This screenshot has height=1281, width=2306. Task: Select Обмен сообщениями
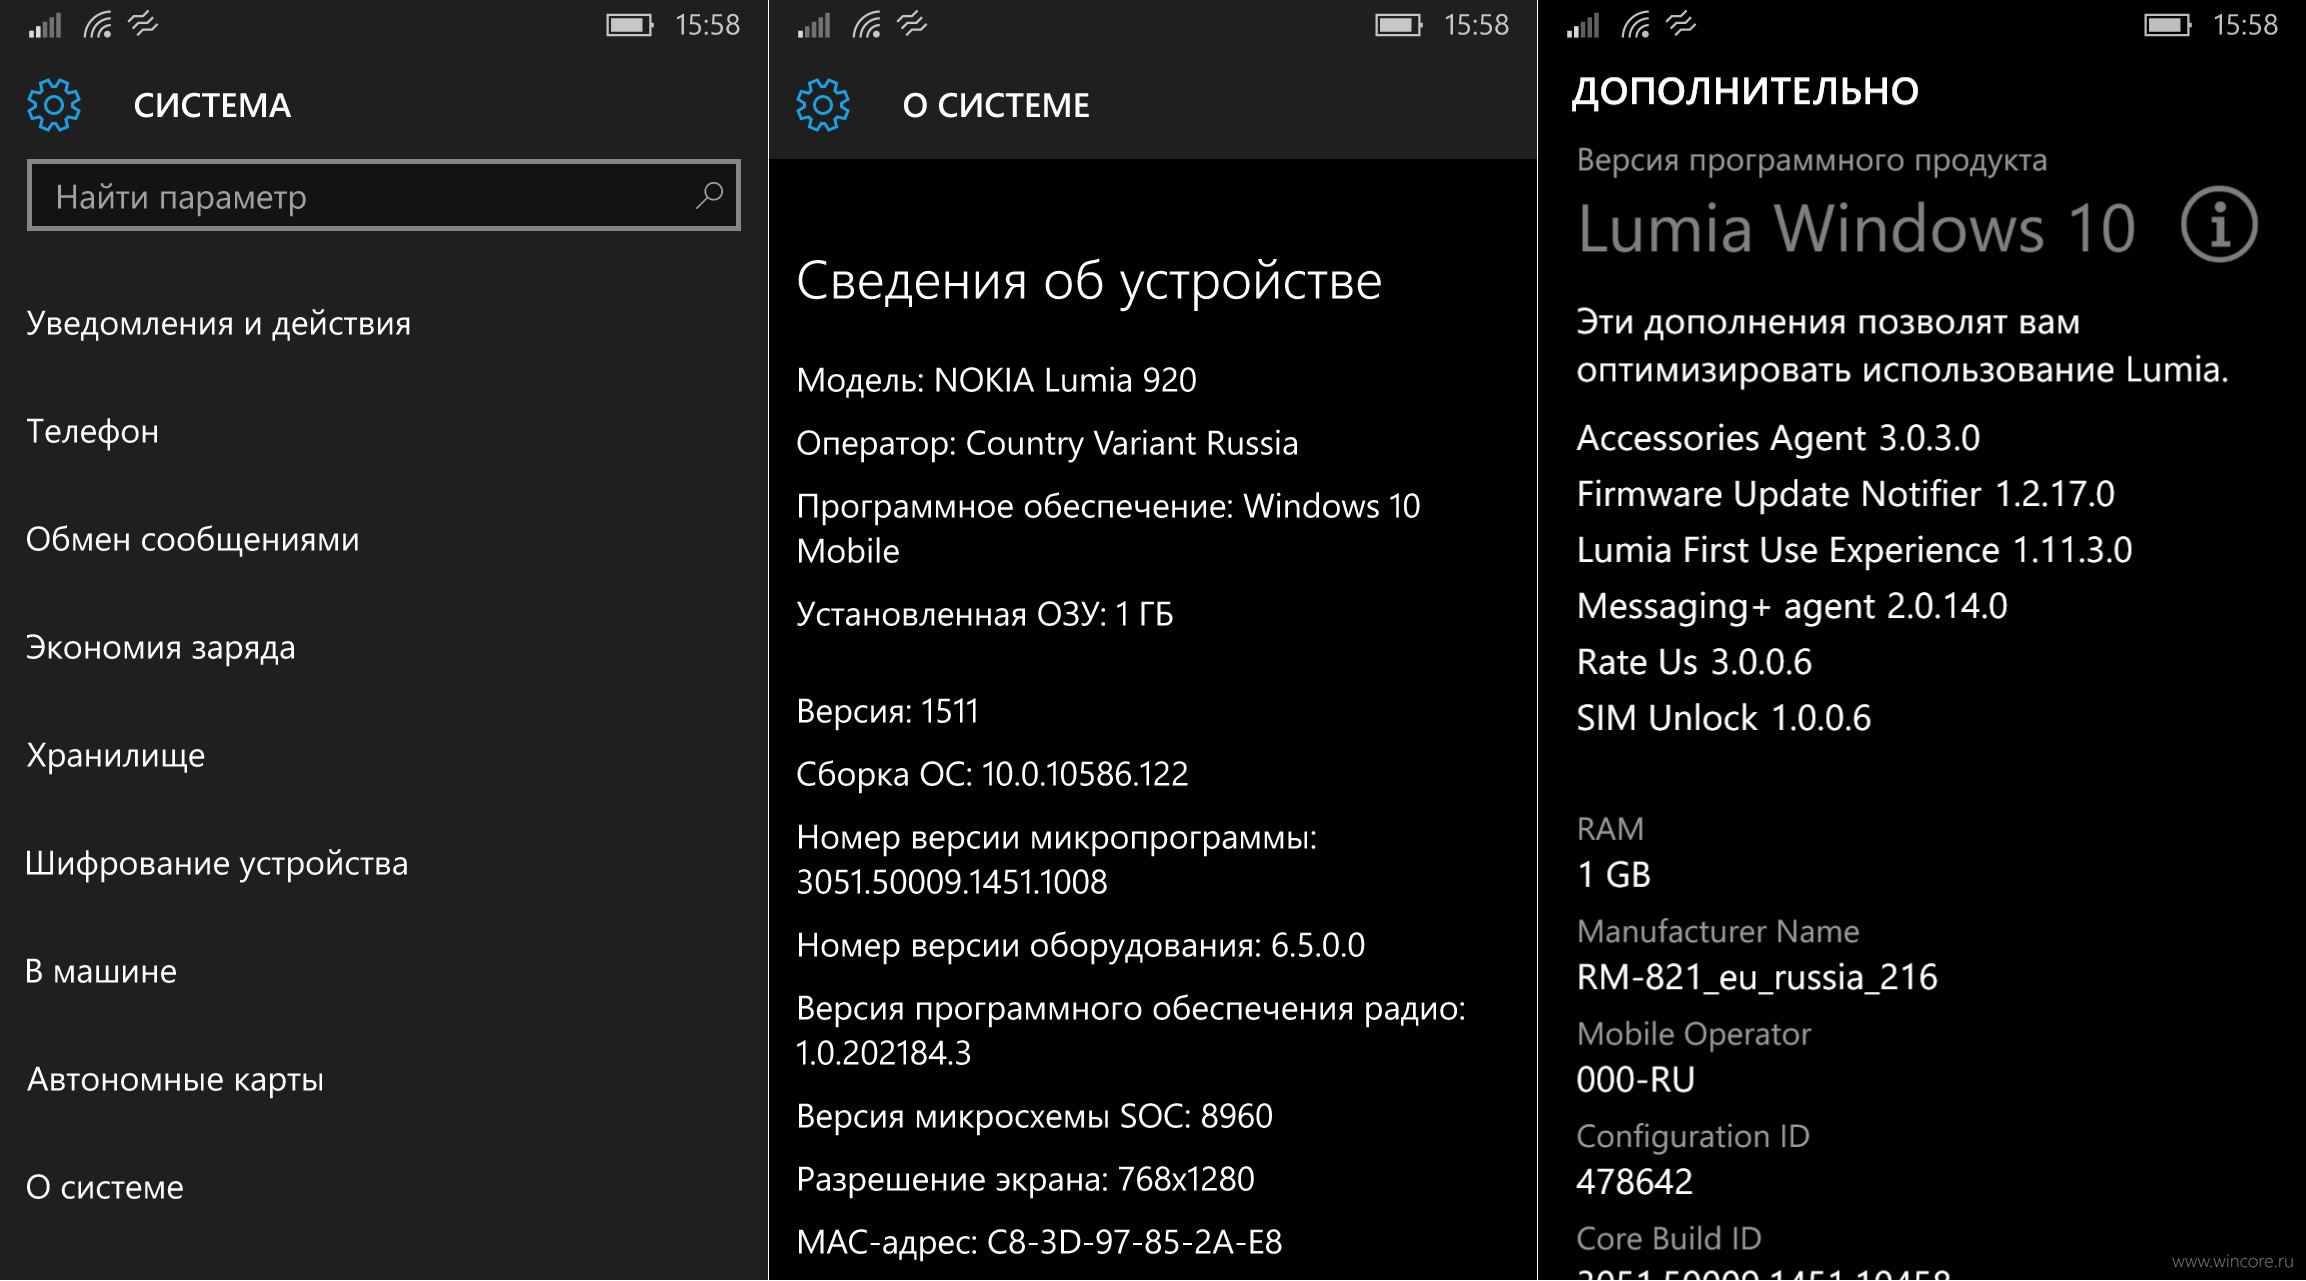coord(192,540)
